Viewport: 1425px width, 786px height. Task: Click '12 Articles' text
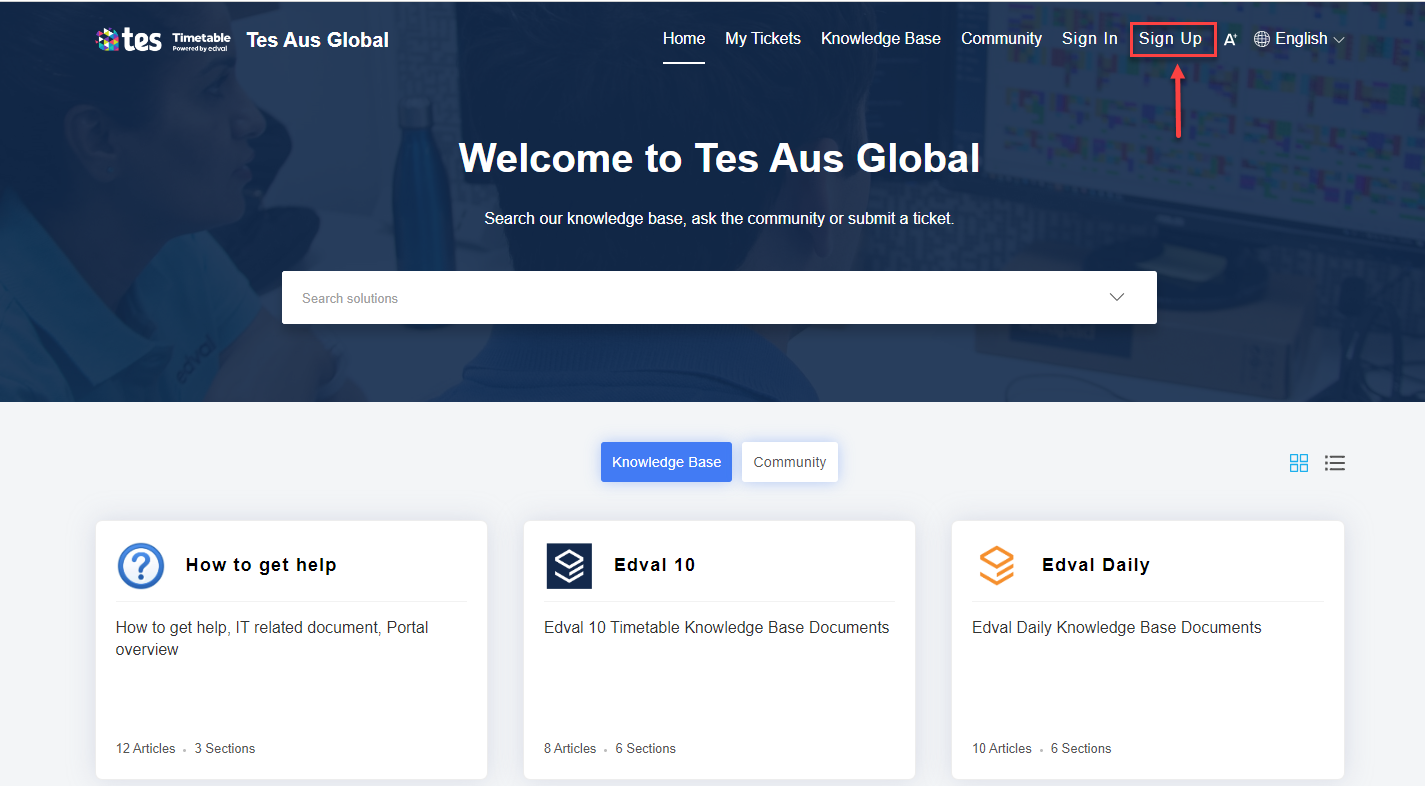(145, 748)
